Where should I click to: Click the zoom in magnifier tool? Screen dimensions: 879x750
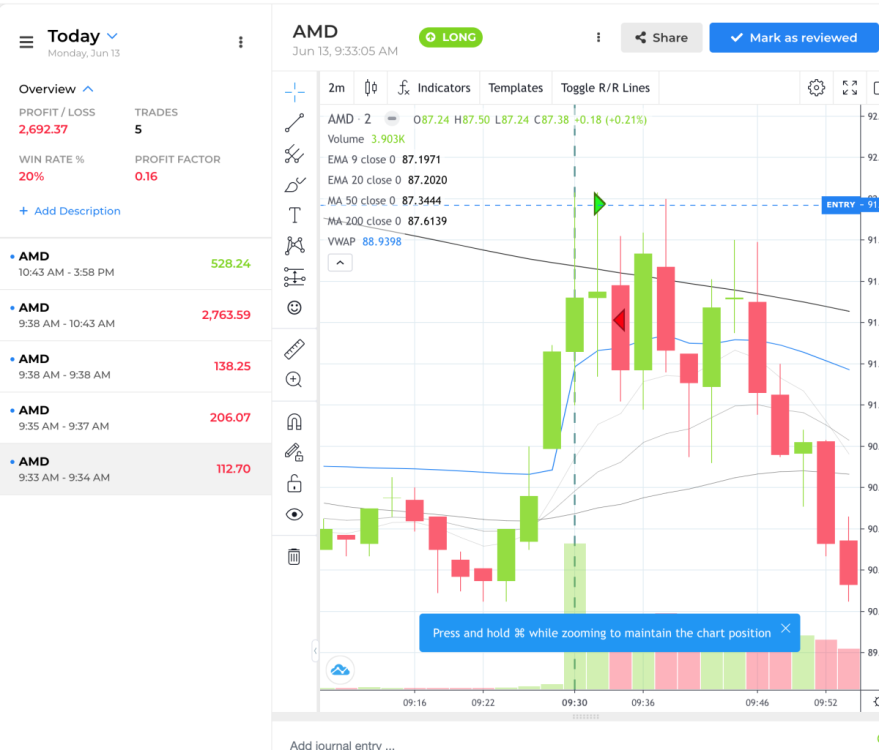(x=294, y=380)
